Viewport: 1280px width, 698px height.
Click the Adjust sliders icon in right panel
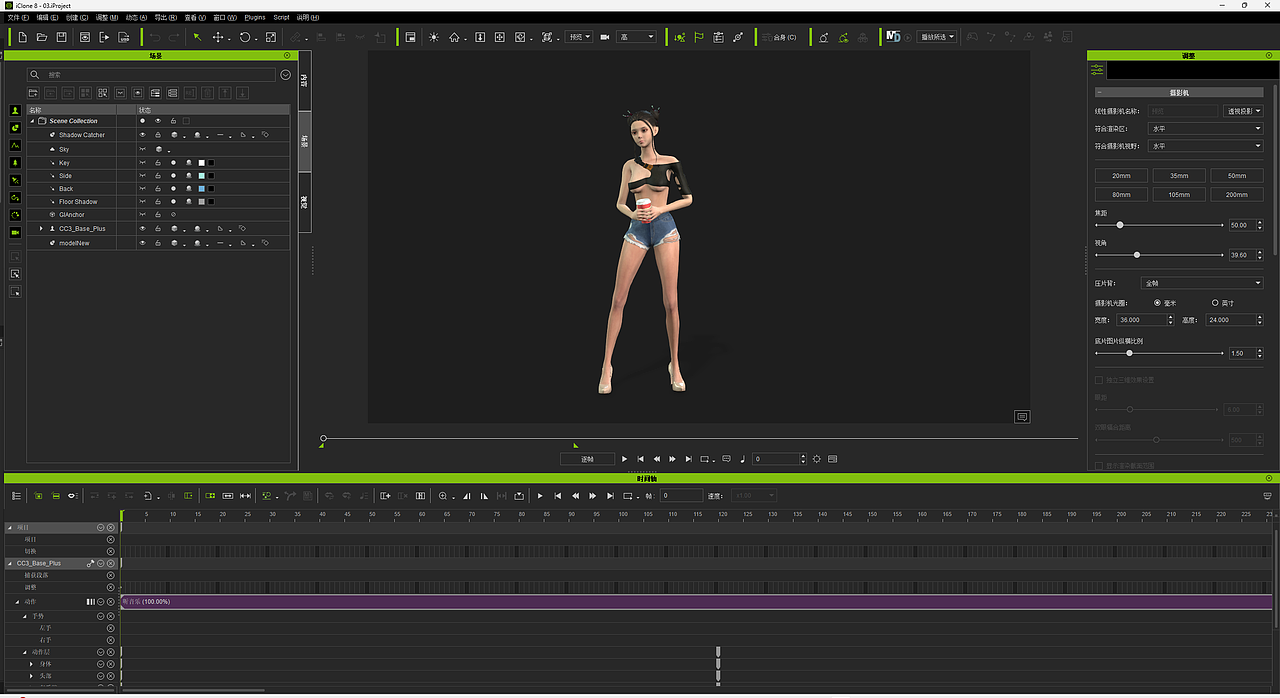coord(1097,70)
